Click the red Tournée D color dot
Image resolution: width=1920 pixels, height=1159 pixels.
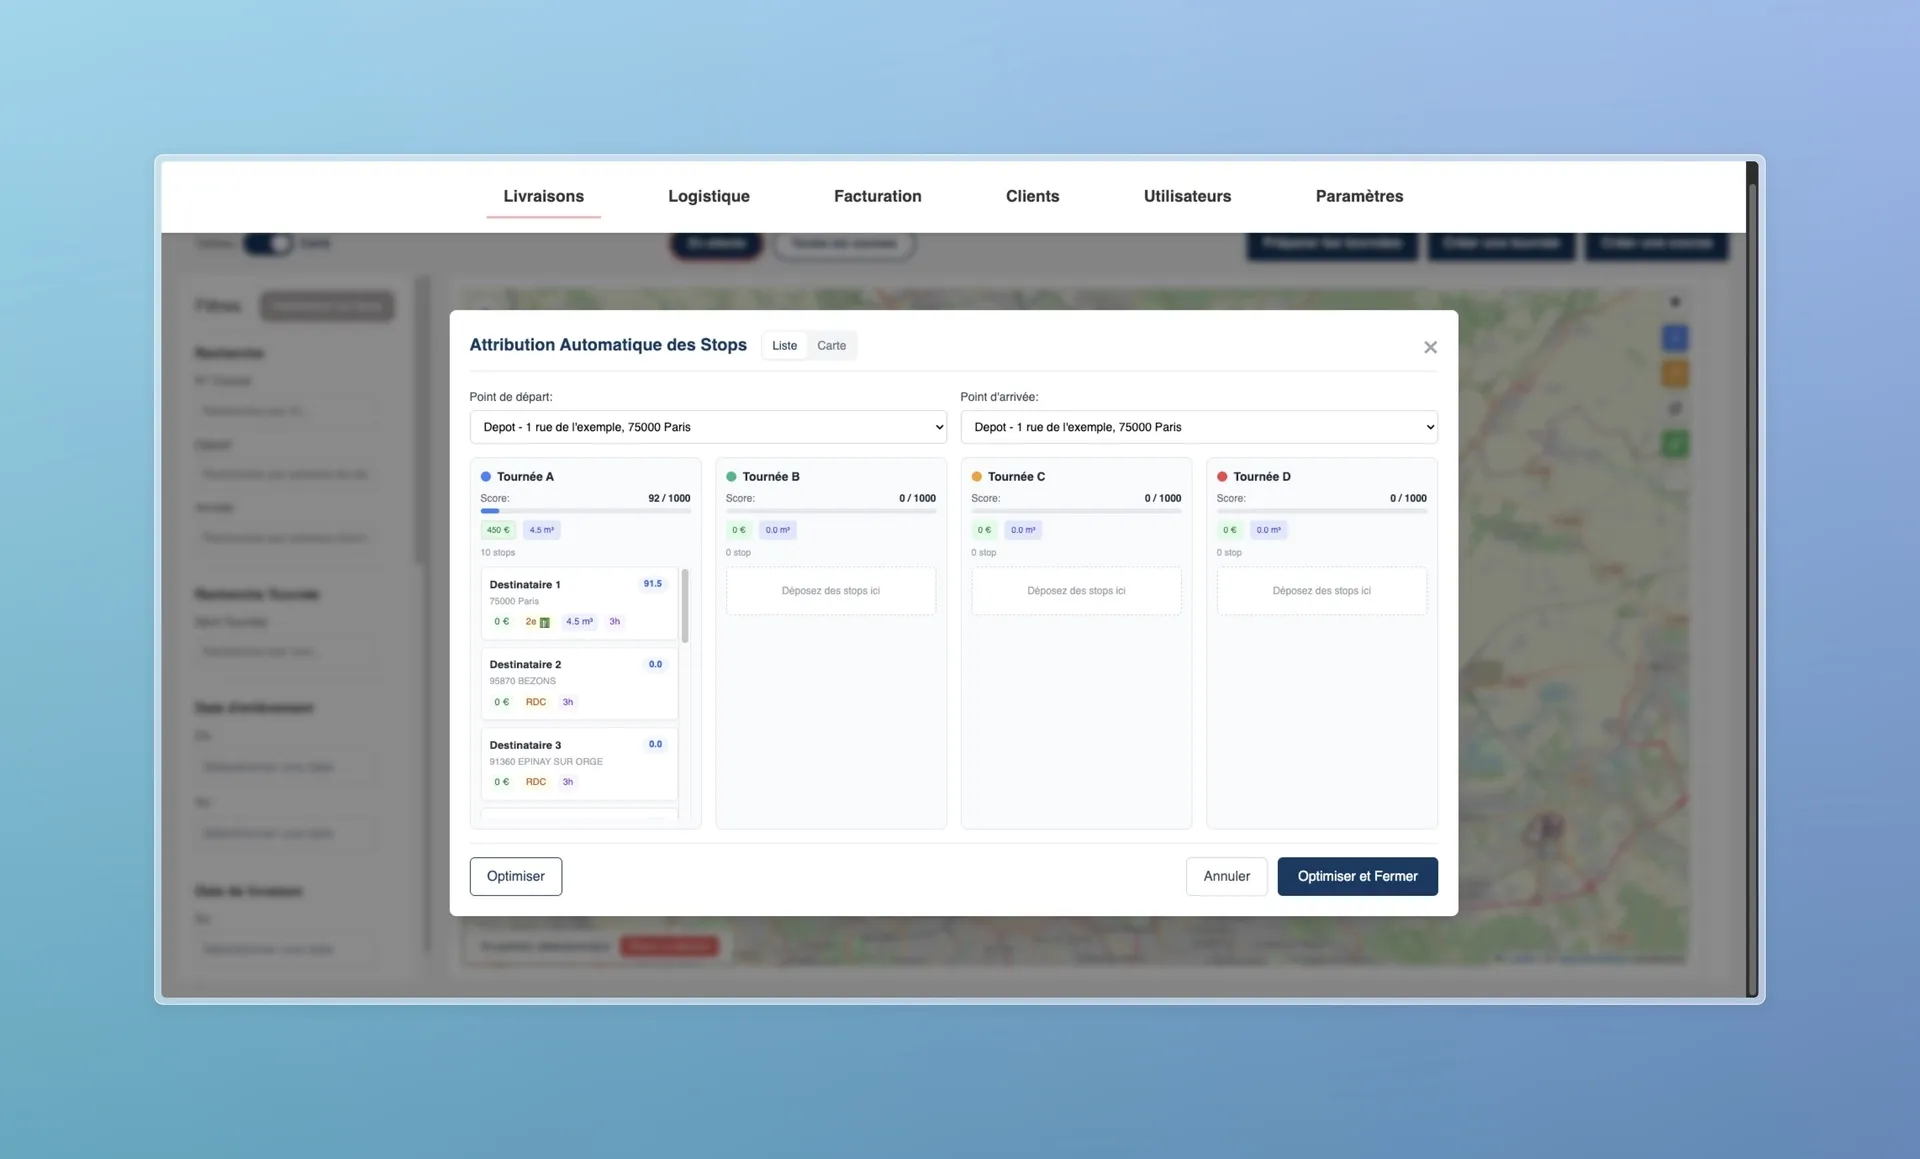tap(1222, 477)
